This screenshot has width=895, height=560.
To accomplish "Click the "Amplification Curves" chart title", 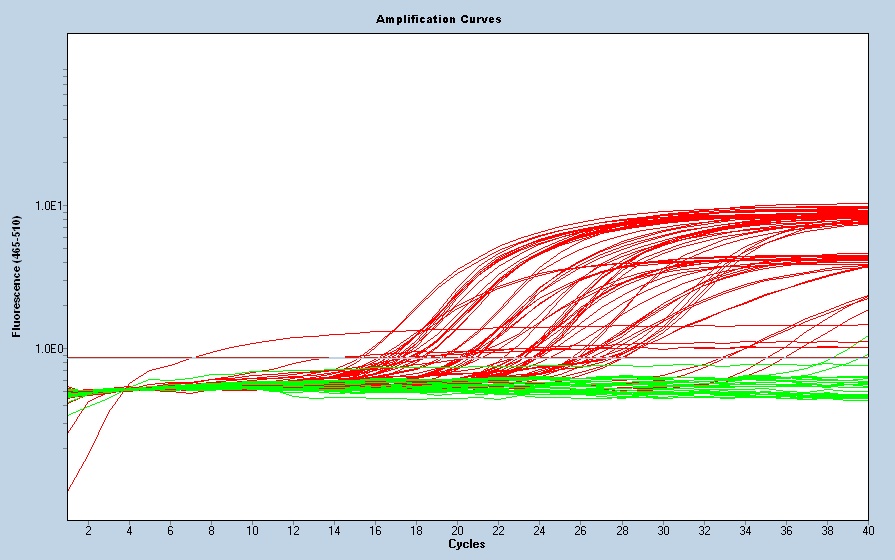I will pos(438,19).
